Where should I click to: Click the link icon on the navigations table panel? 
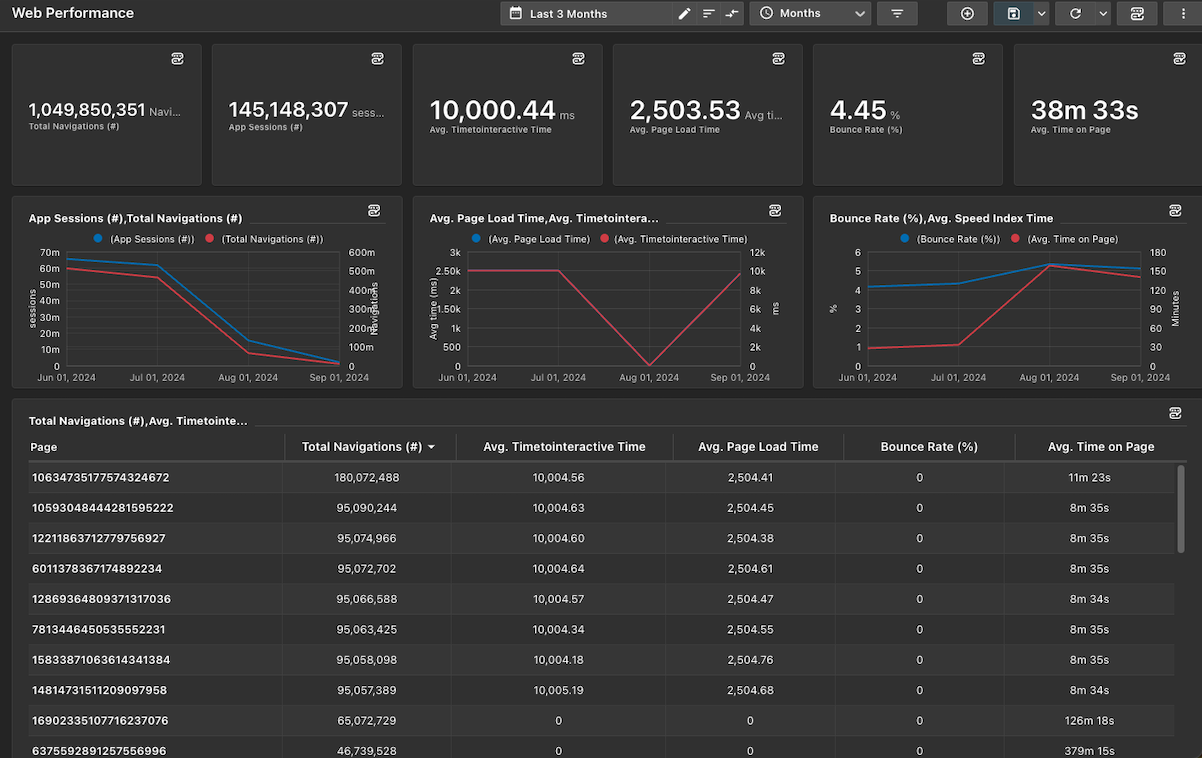[1176, 414]
